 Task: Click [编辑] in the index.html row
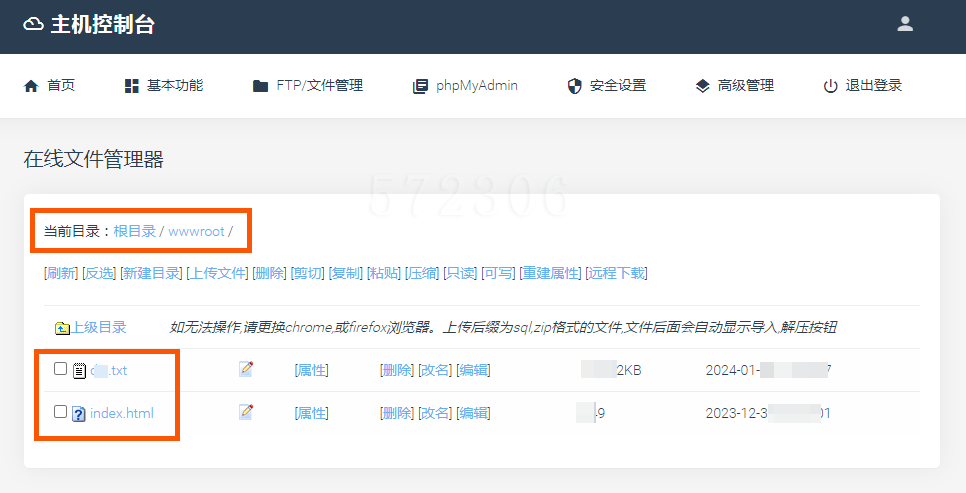473,413
